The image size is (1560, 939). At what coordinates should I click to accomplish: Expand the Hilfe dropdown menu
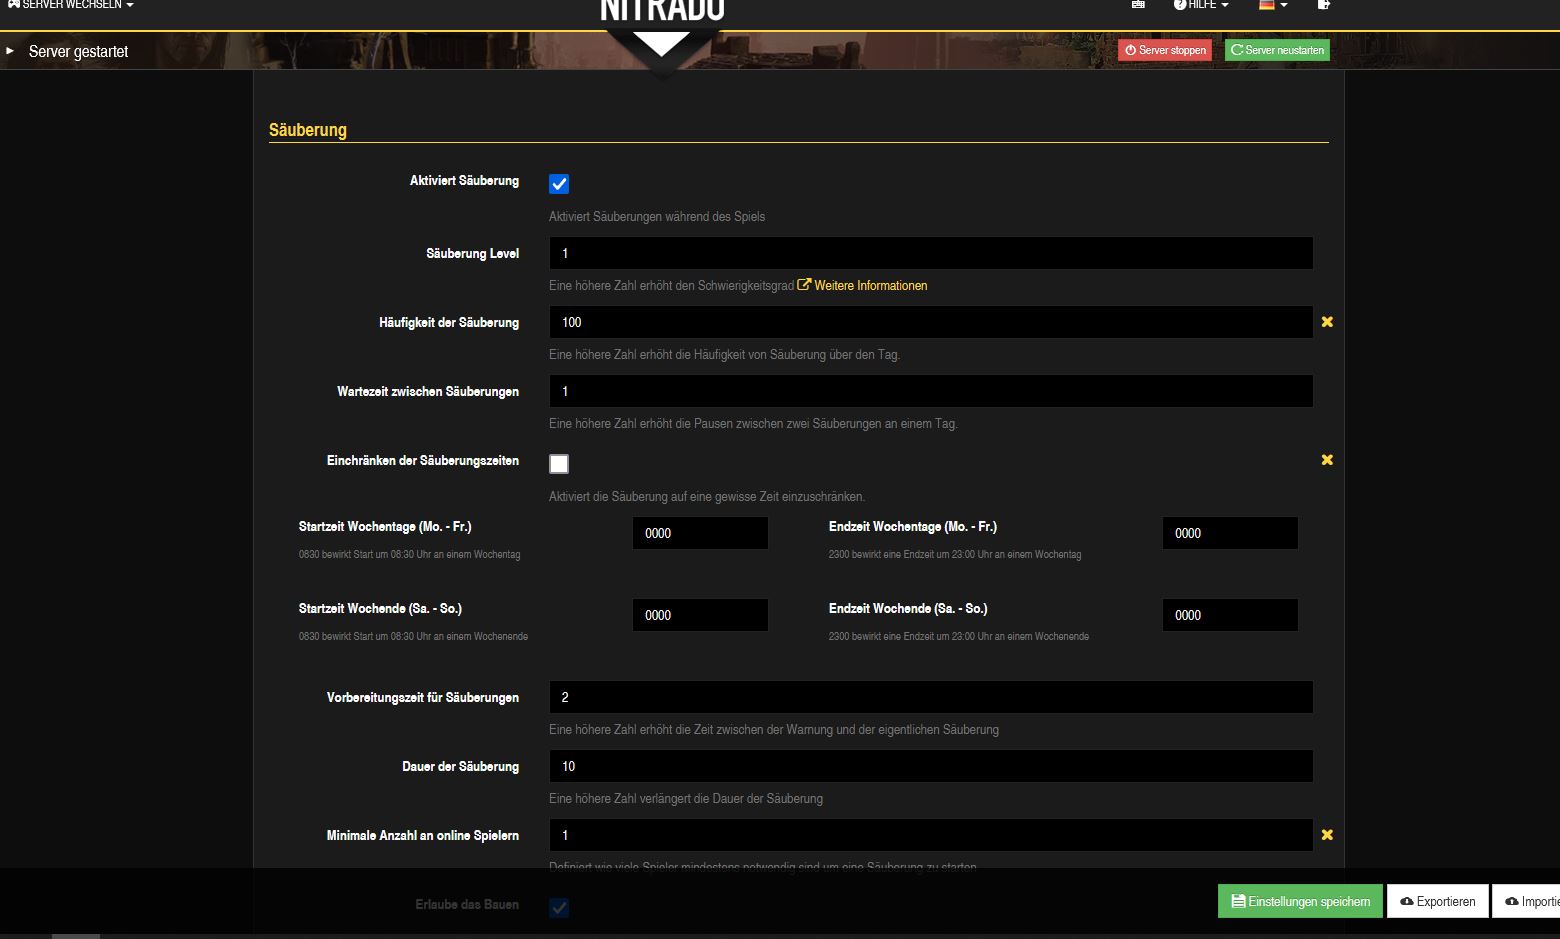point(1201,5)
